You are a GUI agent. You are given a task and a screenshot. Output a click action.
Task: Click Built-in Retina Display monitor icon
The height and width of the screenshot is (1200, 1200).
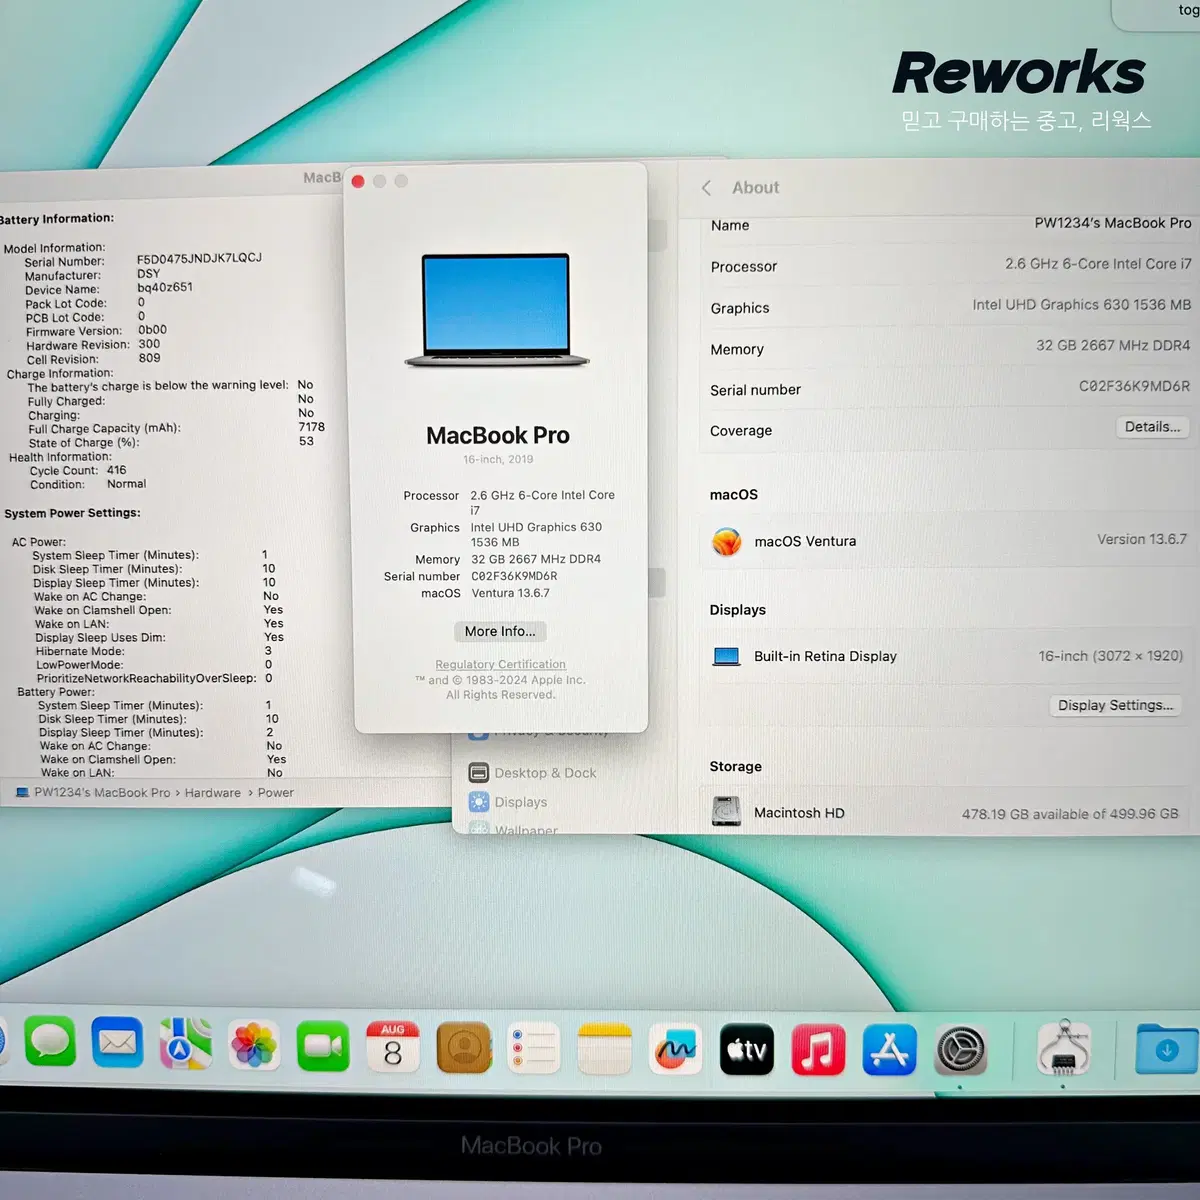click(x=727, y=657)
